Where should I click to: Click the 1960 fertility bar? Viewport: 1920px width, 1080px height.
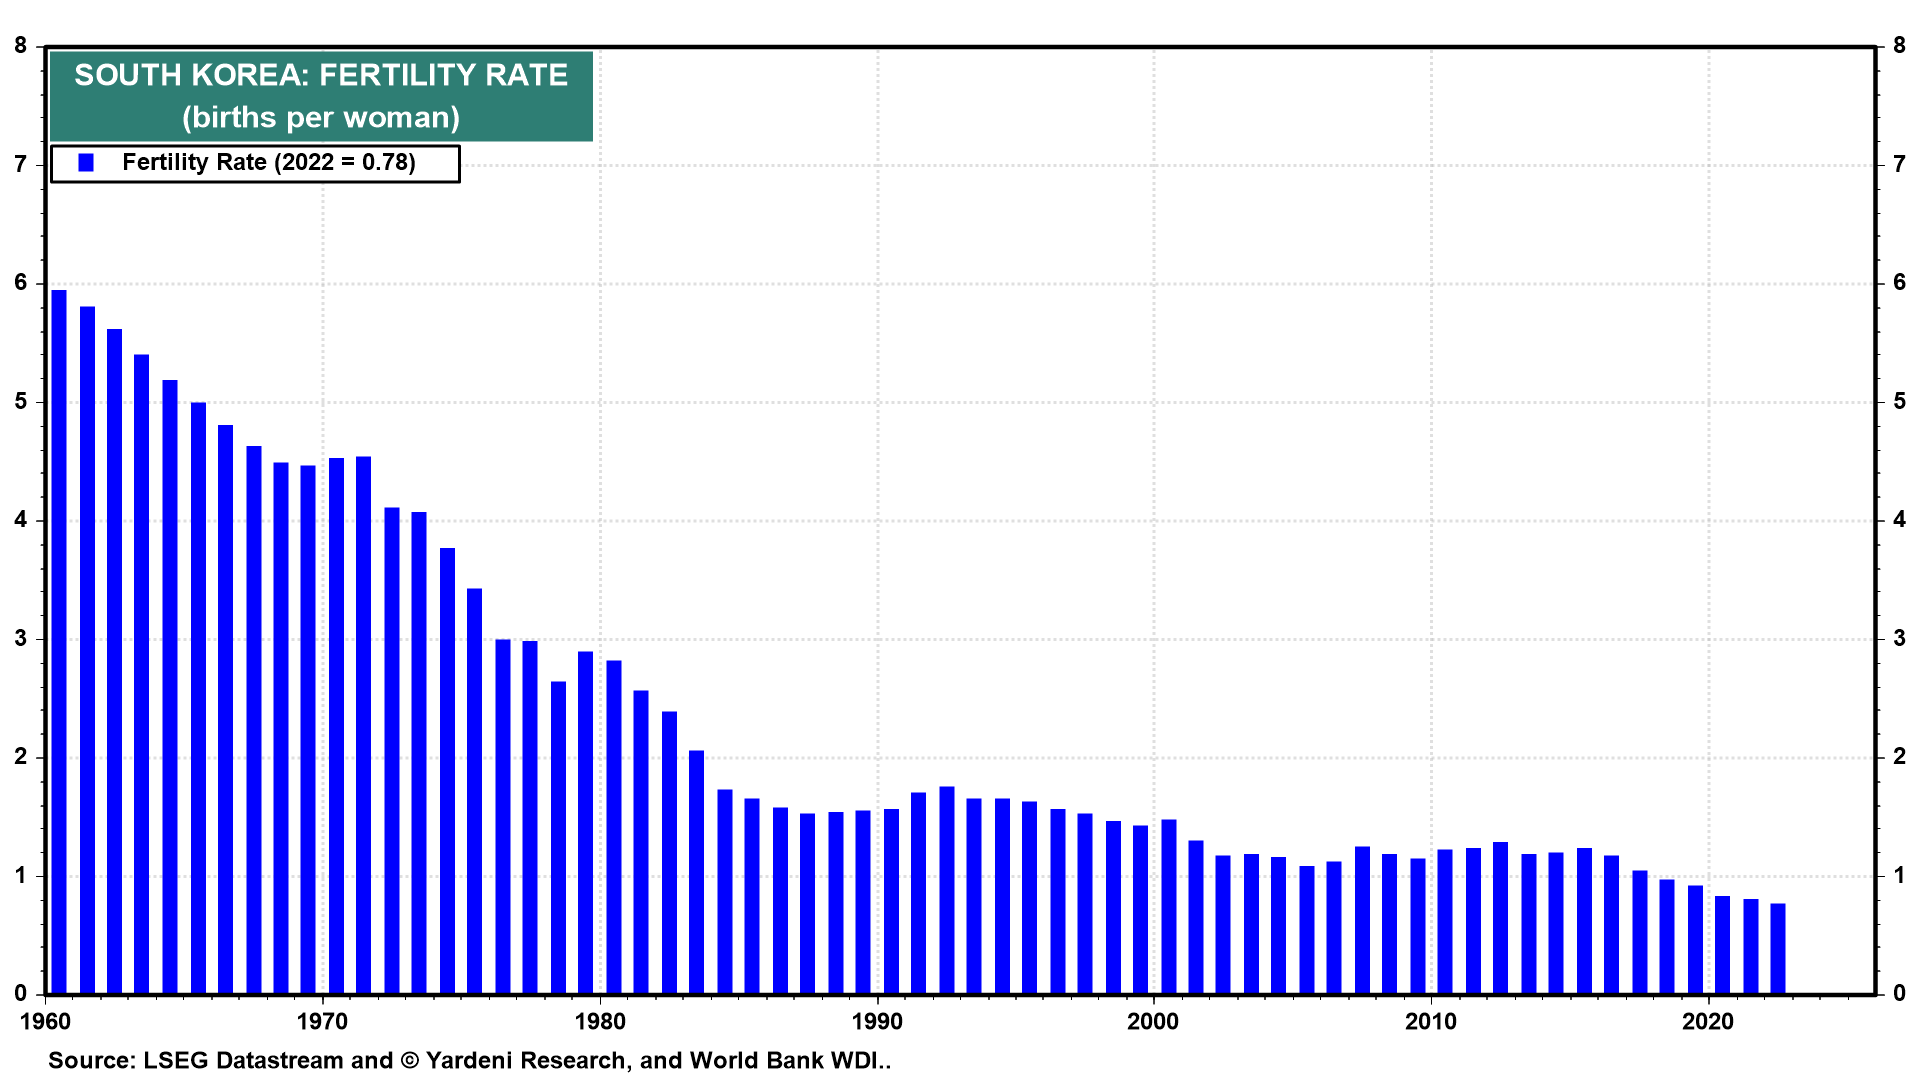point(59,640)
